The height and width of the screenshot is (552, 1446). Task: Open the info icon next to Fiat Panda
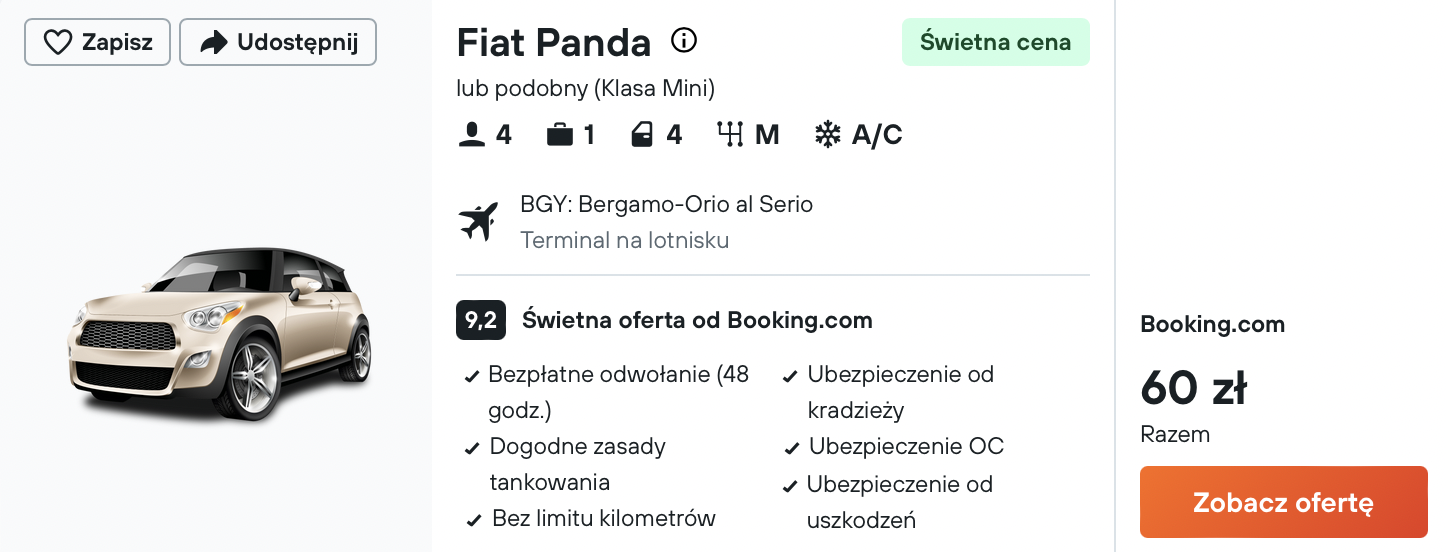(684, 41)
